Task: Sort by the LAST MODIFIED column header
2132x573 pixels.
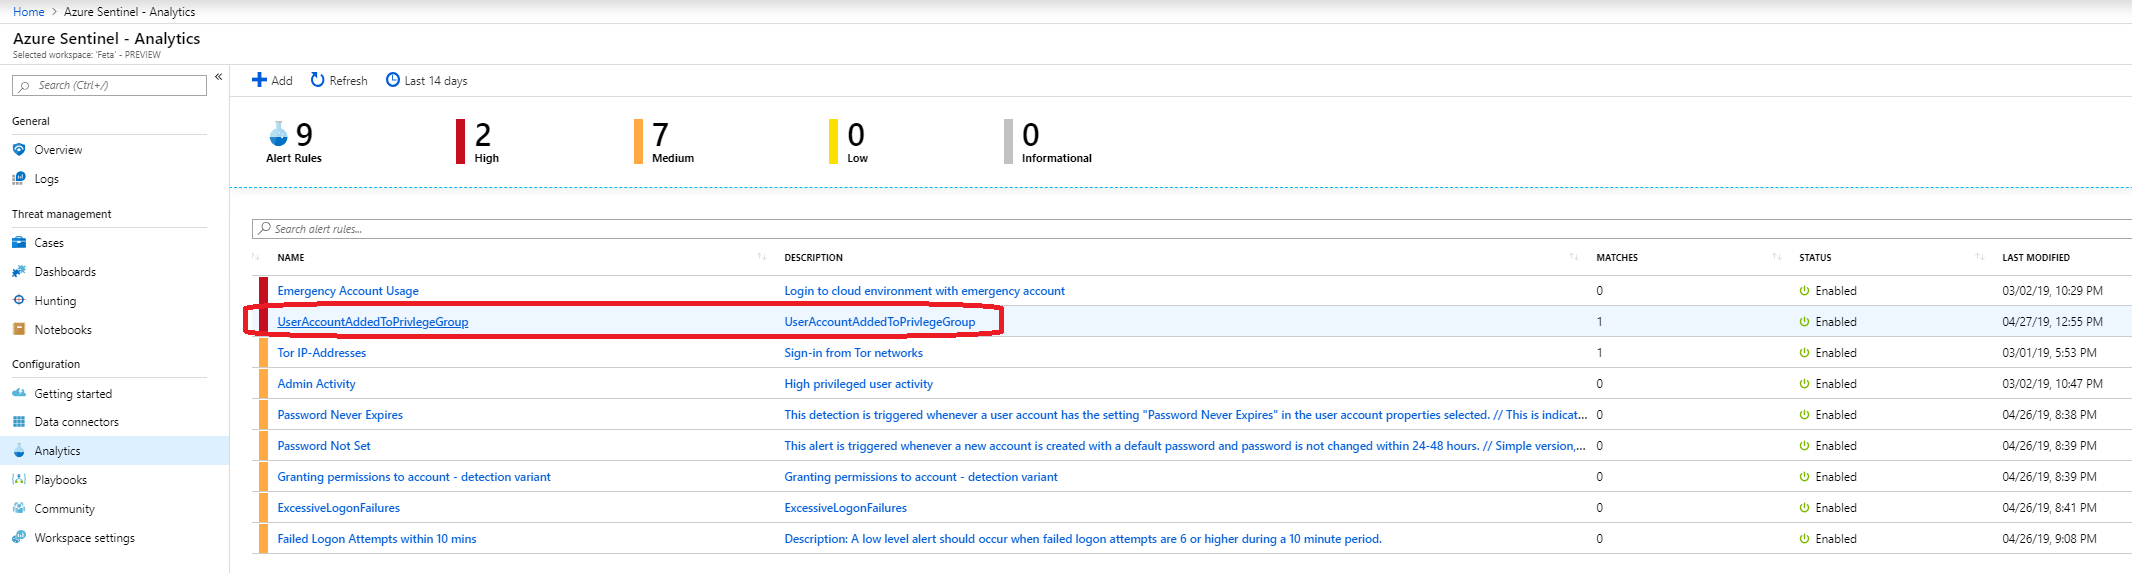Action: [2036, 258]
